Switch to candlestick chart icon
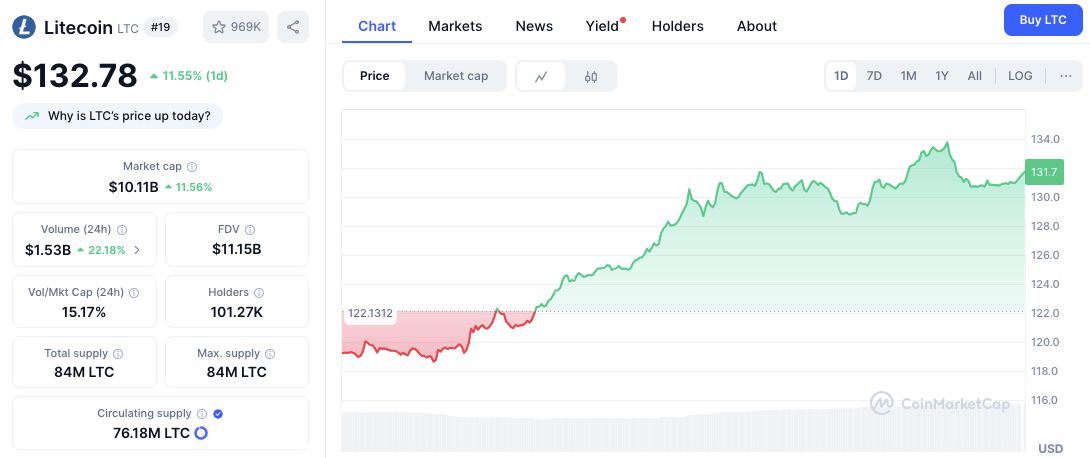This screenshot has height=458, width=1090. coord(591,76)
